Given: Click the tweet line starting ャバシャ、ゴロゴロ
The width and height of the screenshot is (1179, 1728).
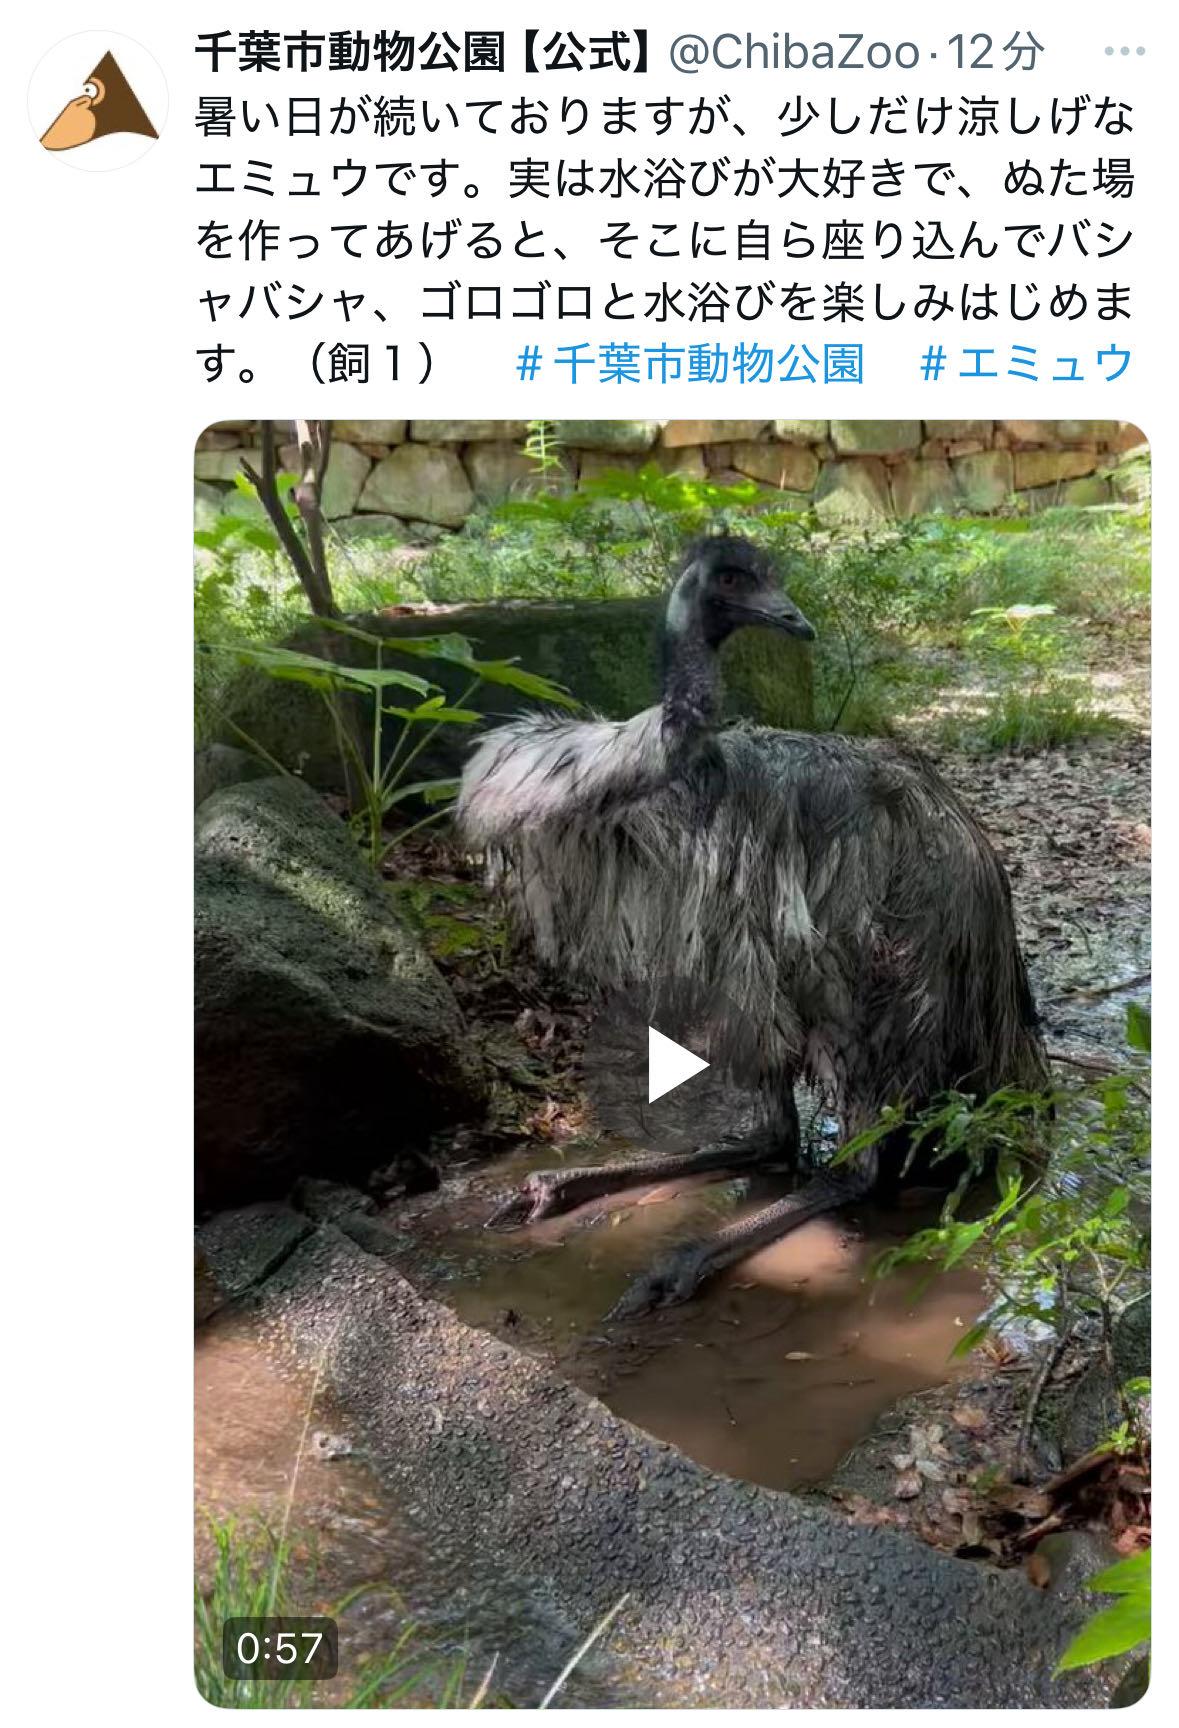Looking at the screenshot, I should point(665,301).
